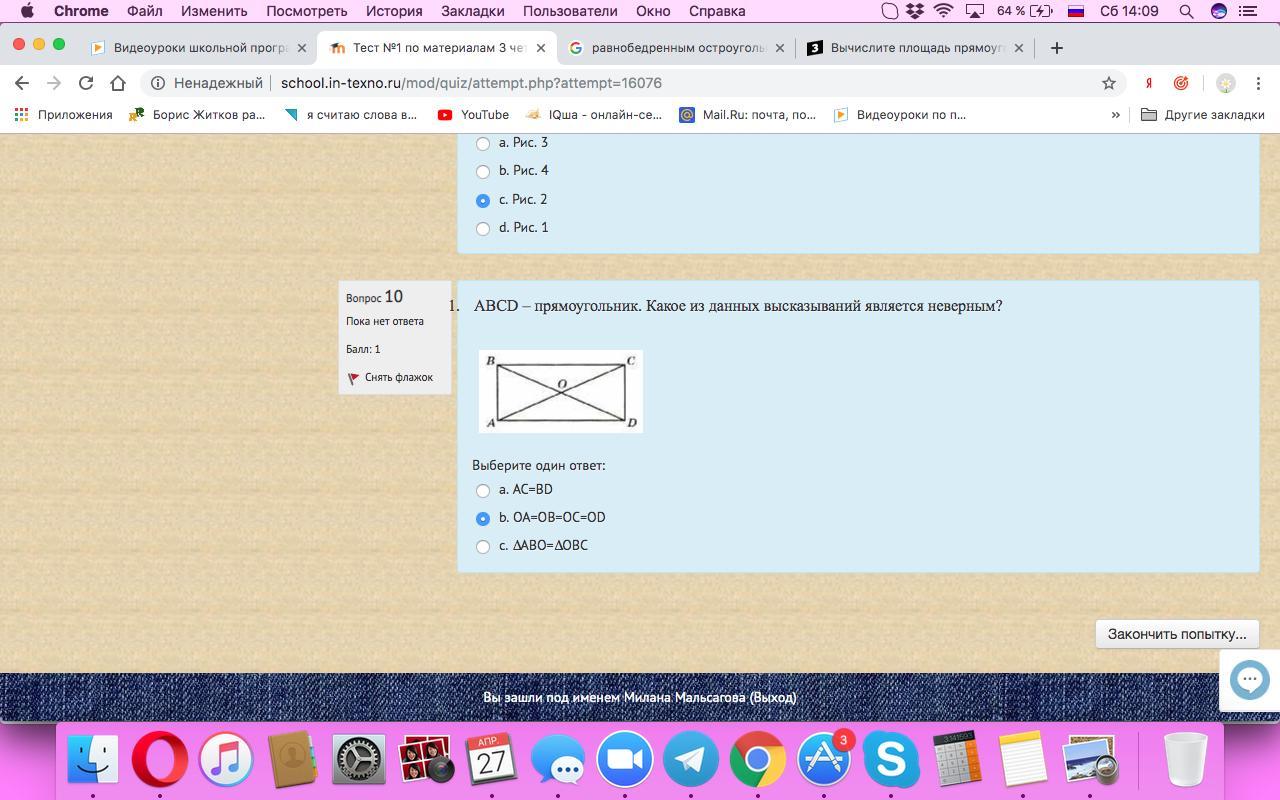The image size is (1280, 800).
Task: Open App Store with 3 updates badge
Action: [x=824, y=760]
